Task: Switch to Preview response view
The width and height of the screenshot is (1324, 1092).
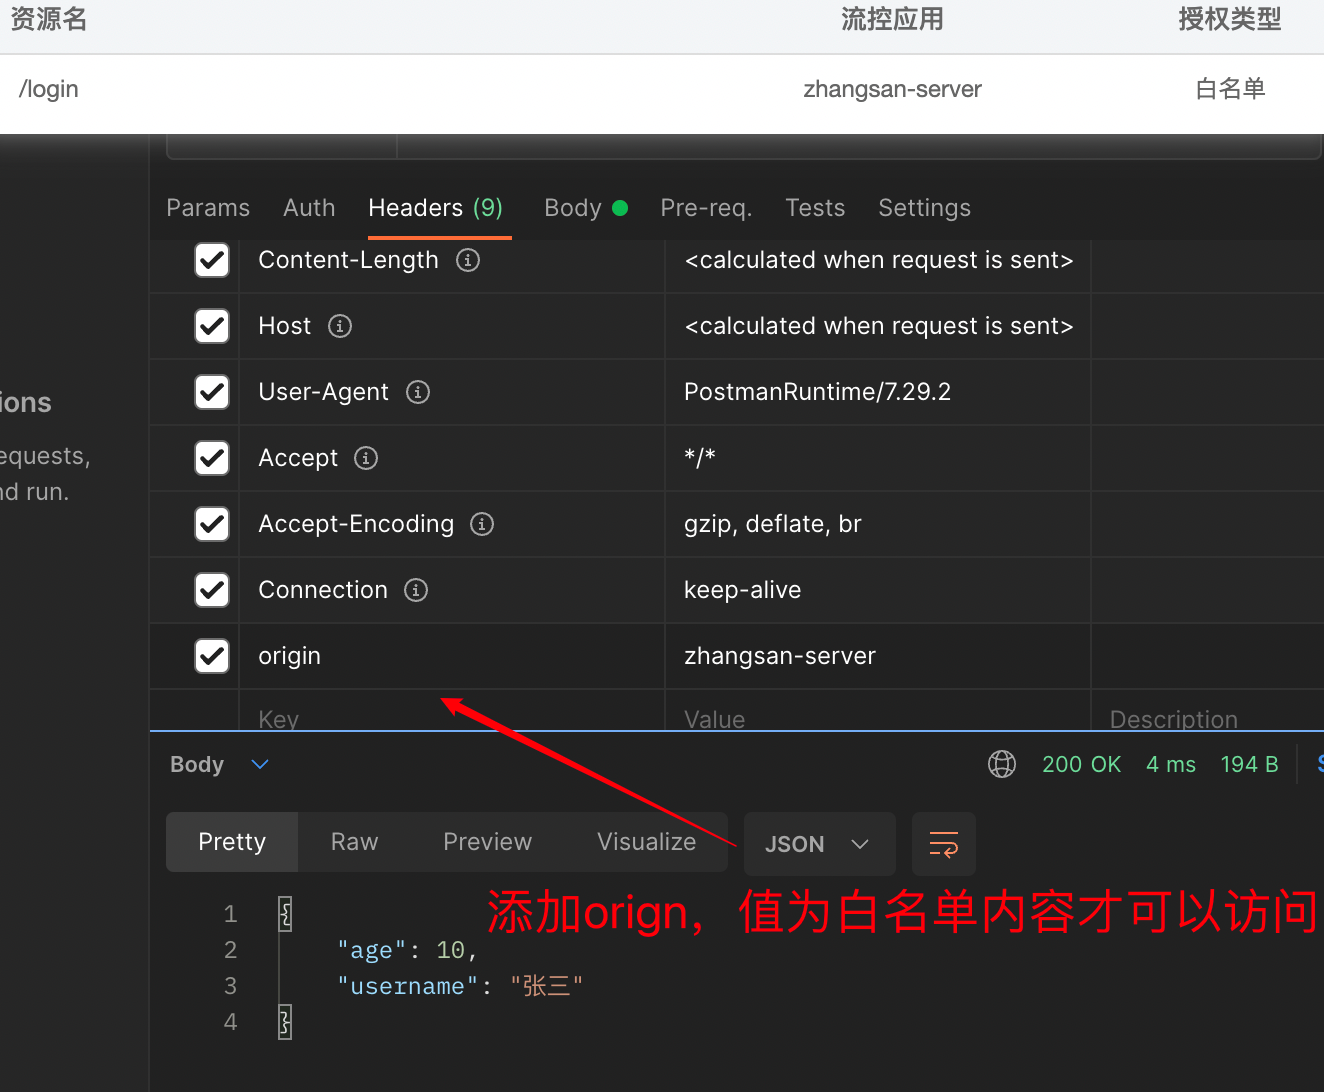Action: pyautogui.click(x=487, y=842)
